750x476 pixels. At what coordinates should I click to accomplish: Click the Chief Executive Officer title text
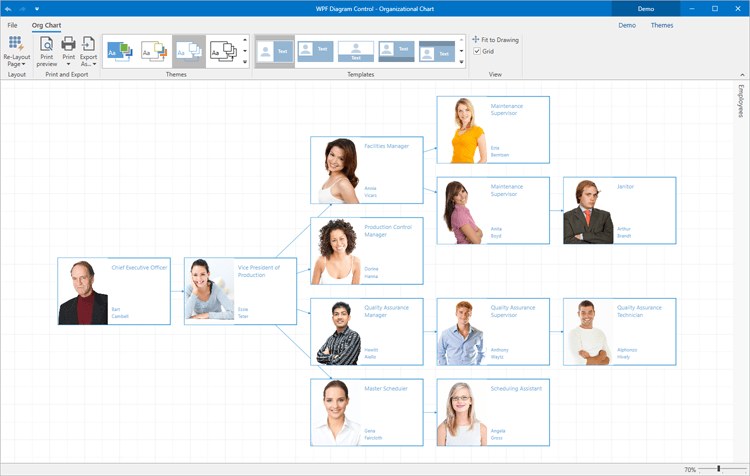coord(139,267)
